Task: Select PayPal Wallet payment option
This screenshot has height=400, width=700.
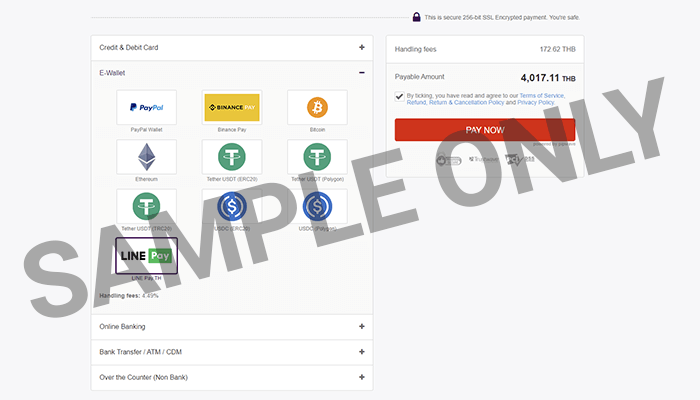Action: [146, 107]
